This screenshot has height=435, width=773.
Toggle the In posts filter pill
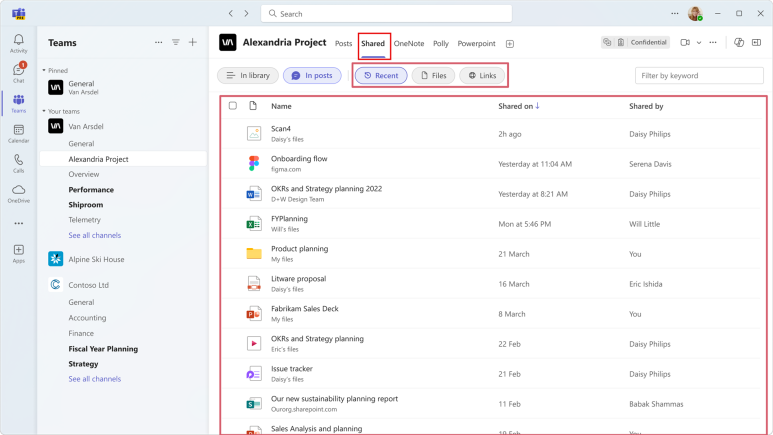click(312, 75)
